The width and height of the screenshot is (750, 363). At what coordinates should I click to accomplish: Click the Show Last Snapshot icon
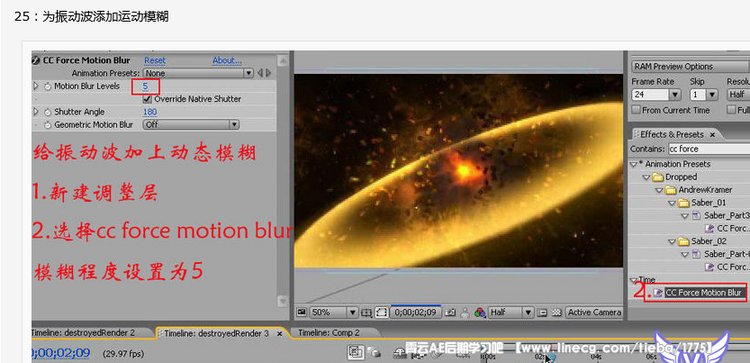(464, 313)
